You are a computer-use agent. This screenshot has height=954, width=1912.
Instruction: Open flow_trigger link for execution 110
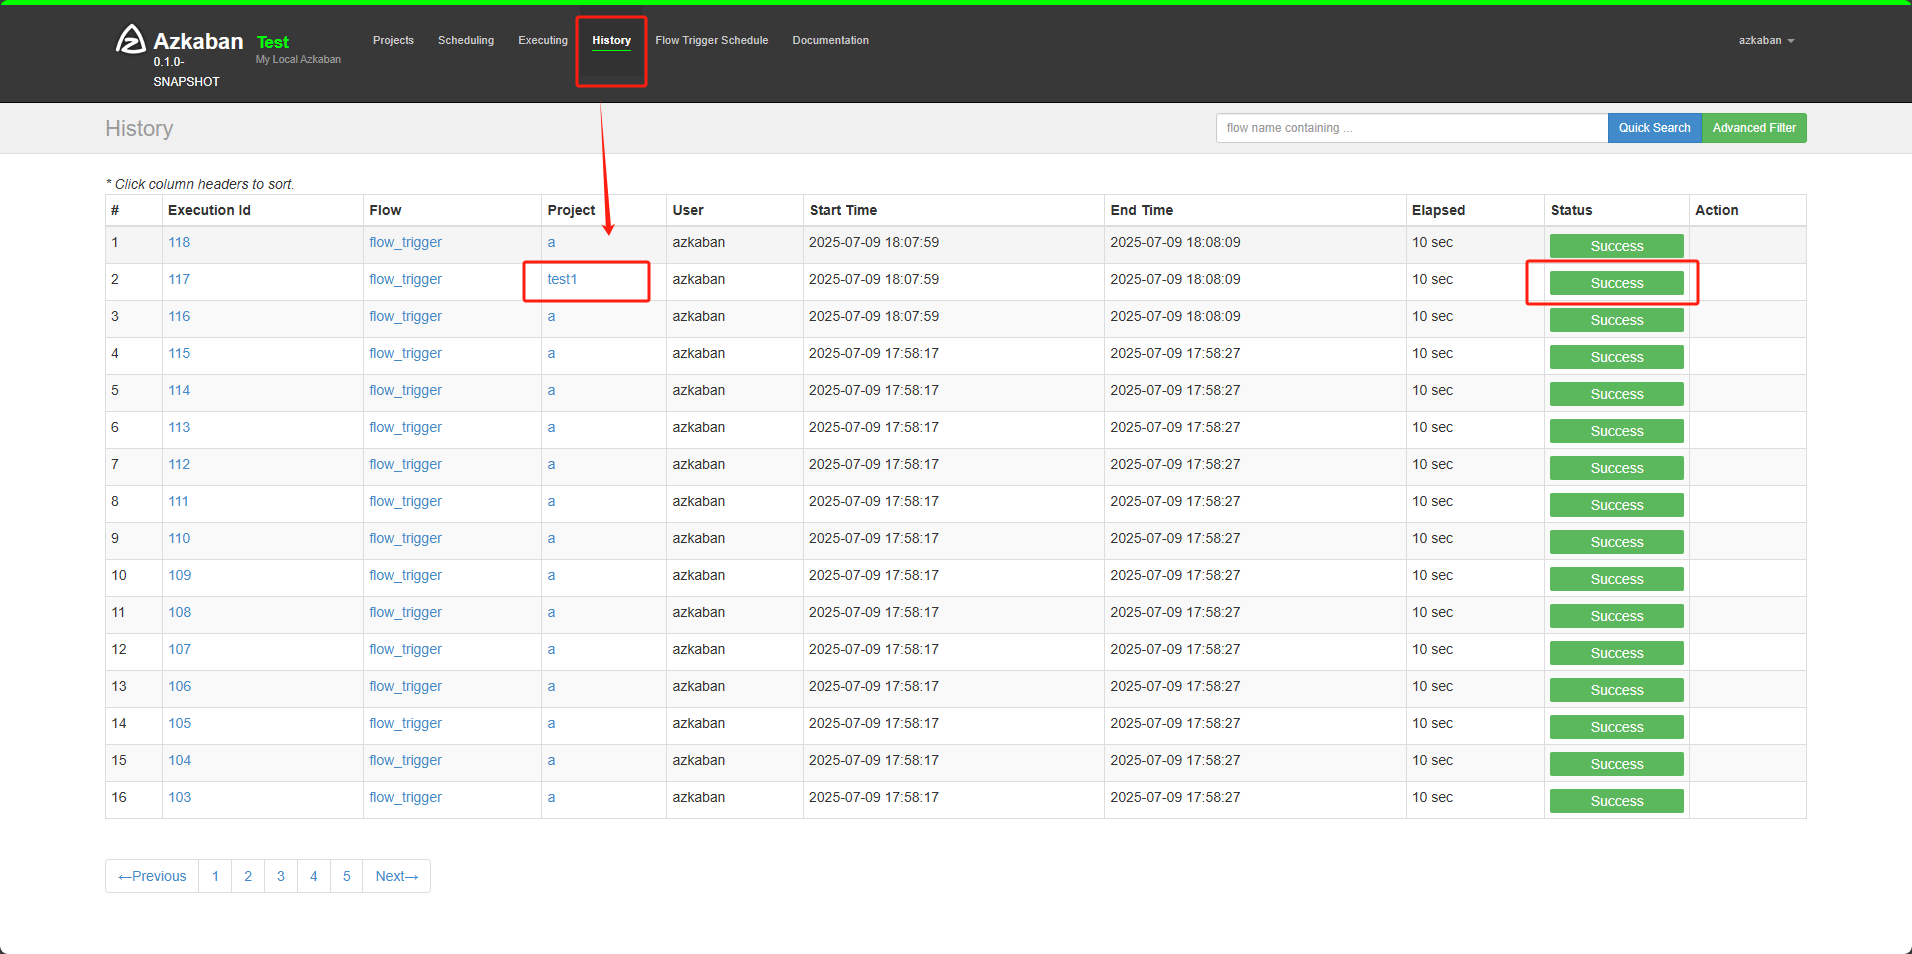pyautogui.click(x=405, y=539)
